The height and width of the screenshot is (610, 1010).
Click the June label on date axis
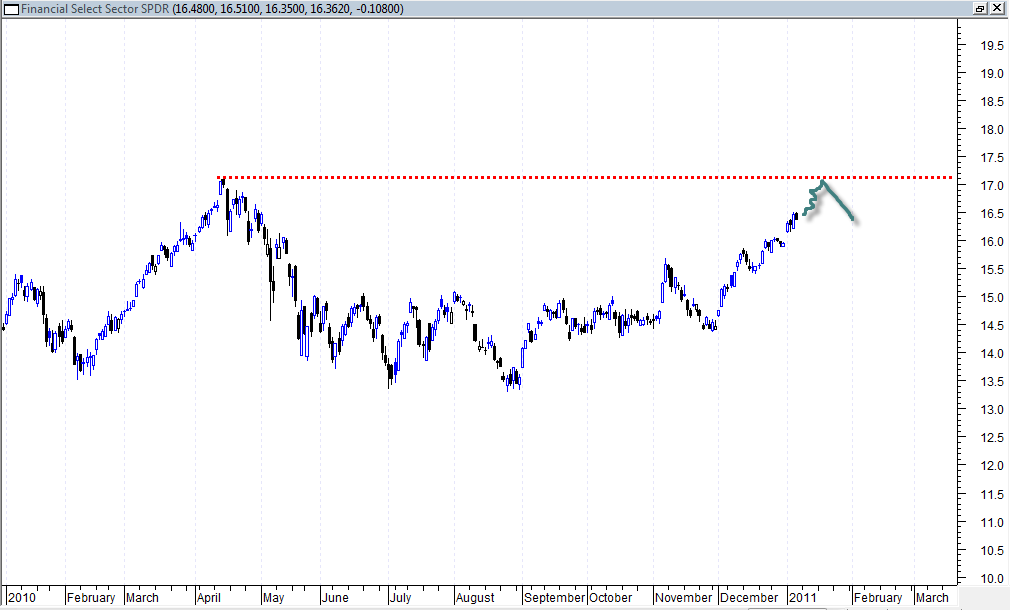click(335, 598)
